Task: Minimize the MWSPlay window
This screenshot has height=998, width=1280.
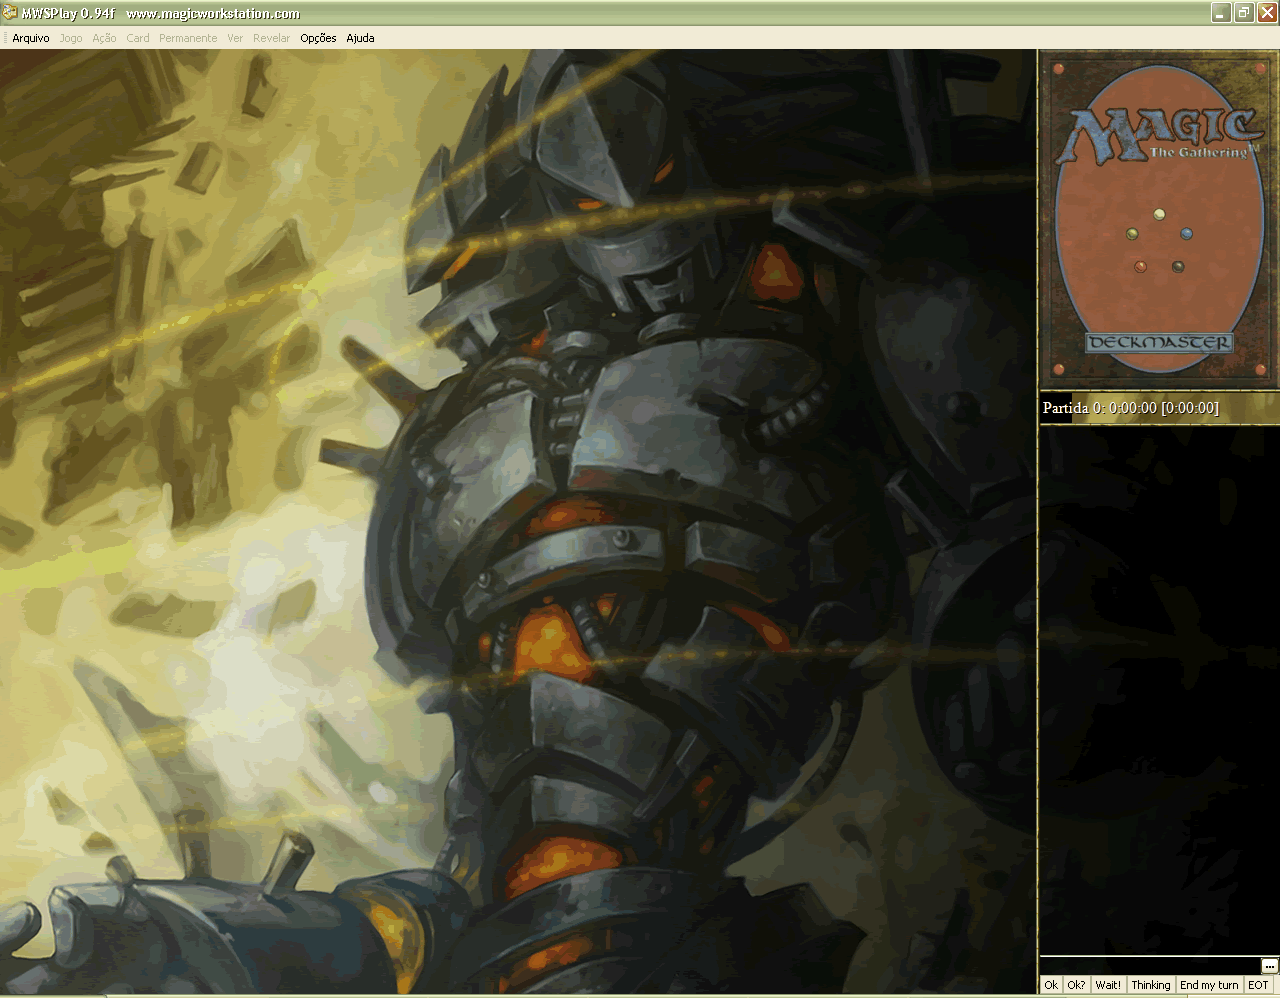Action: tap(1221, 13)
